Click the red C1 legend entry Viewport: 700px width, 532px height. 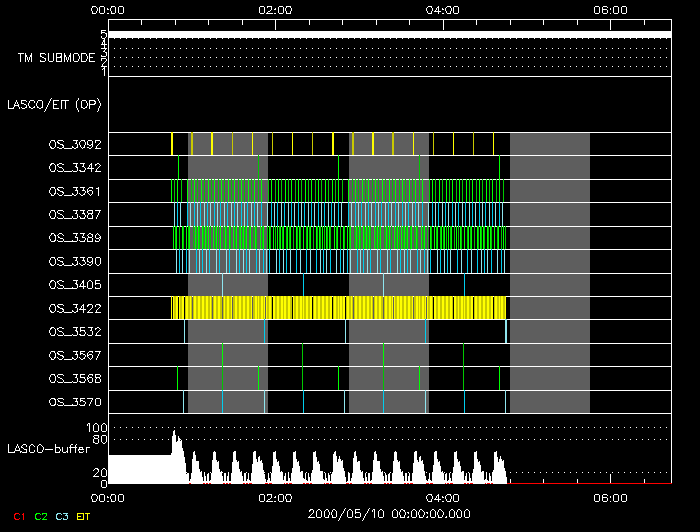click(19, 517)
